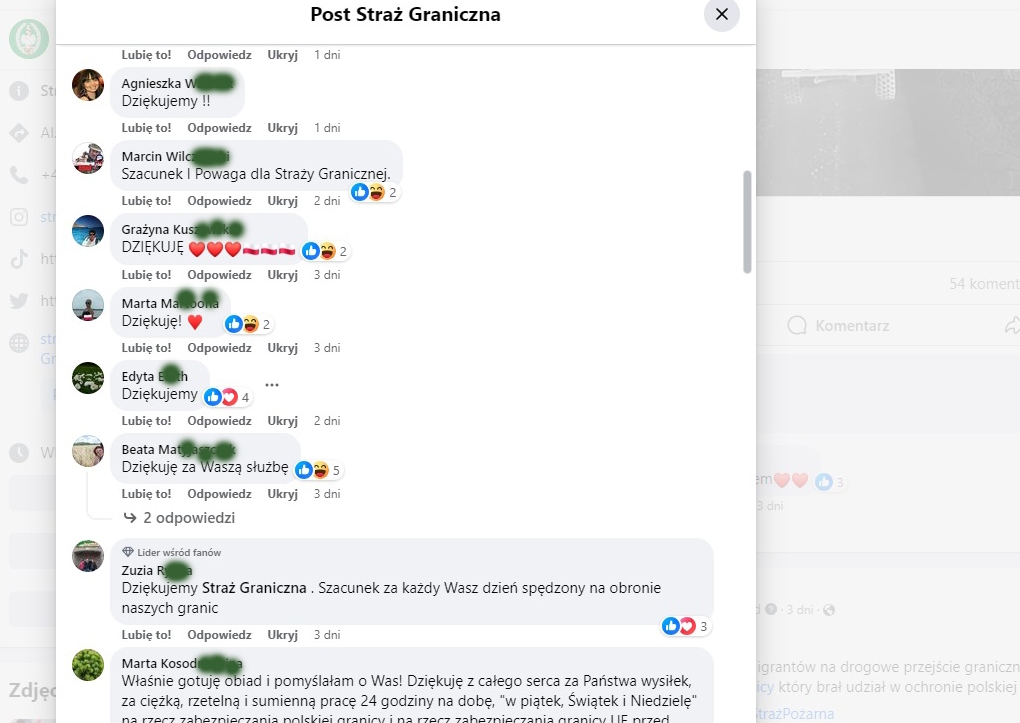Screen dimensions: 1020x723
Task: Toggle Lubię to! on Edyta's comment
Action: point(146,421)
